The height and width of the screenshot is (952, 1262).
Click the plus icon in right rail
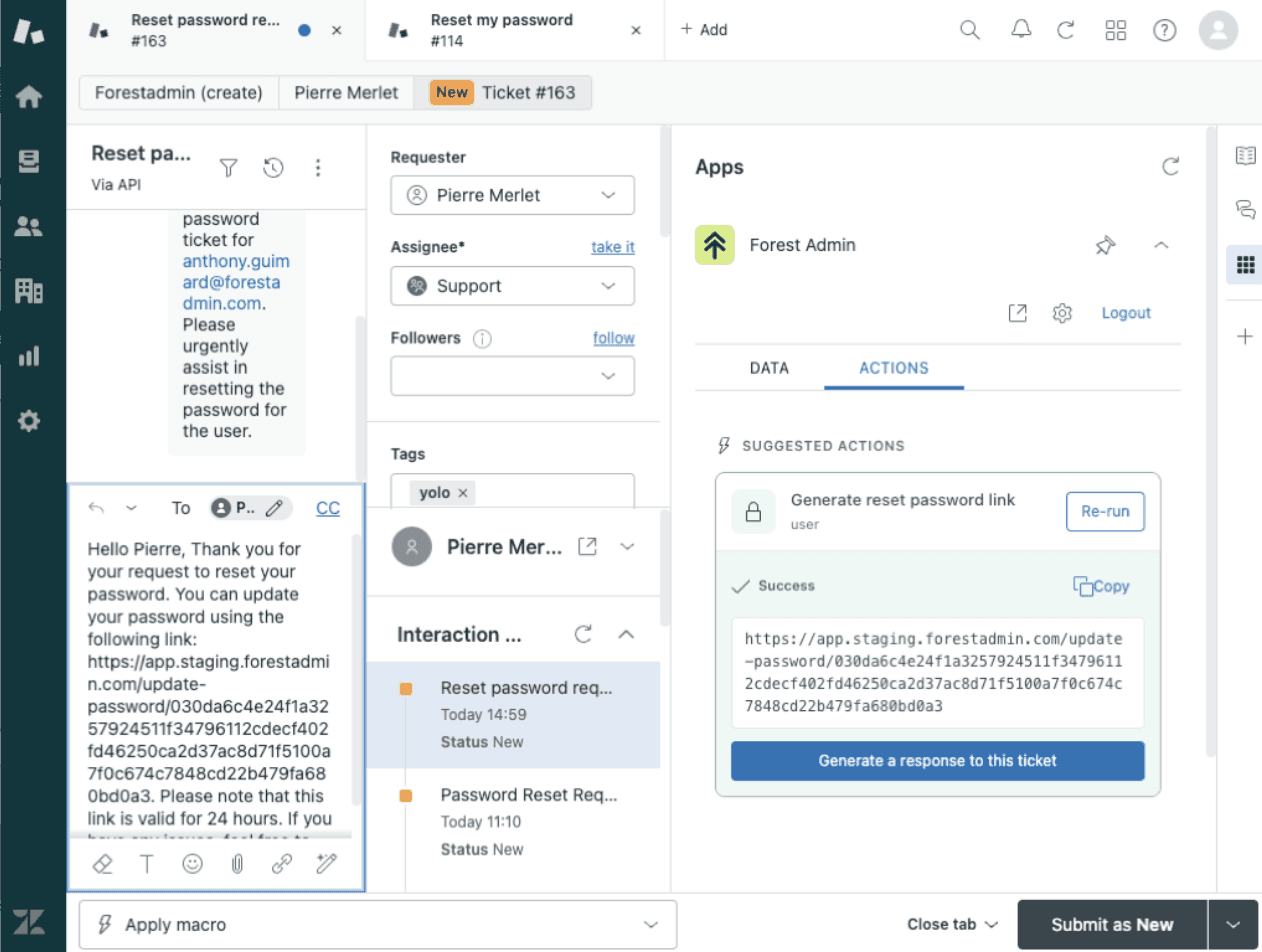tap(1245, 337)
